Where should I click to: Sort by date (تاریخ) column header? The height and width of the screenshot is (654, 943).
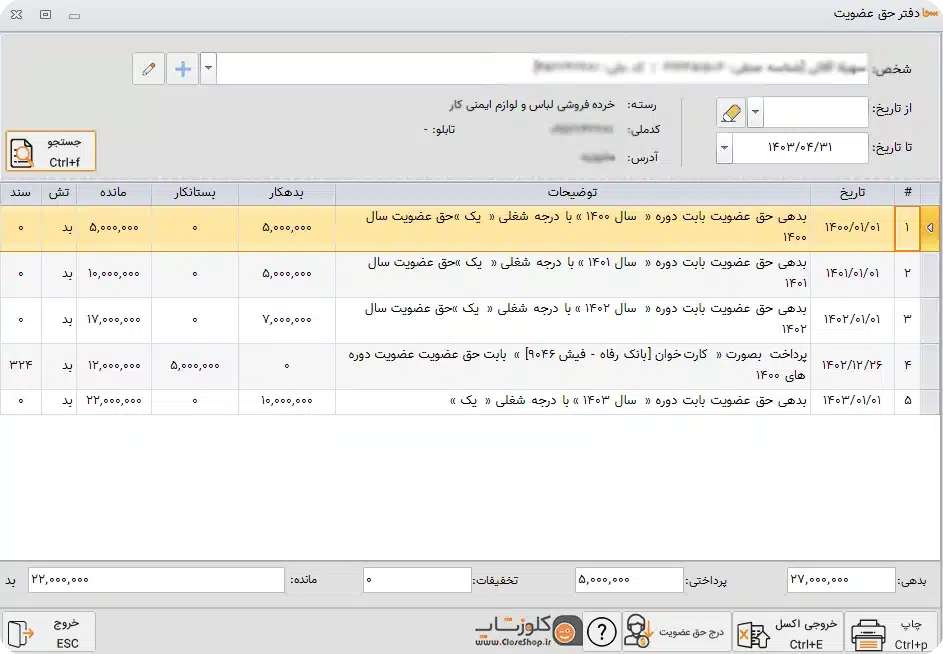coord(852,193)
